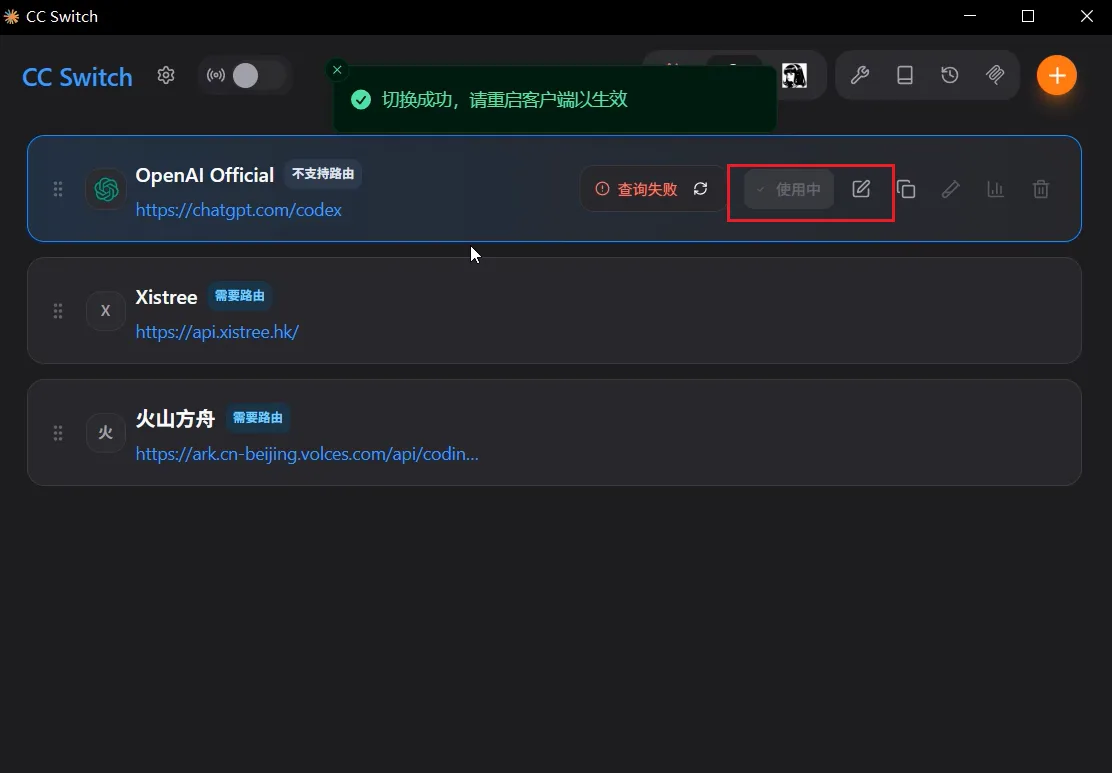This screenshot has width=1112, height=773.
Task: Click the pen icon on OpenAI Official row
Action: [x=950, y=189]
